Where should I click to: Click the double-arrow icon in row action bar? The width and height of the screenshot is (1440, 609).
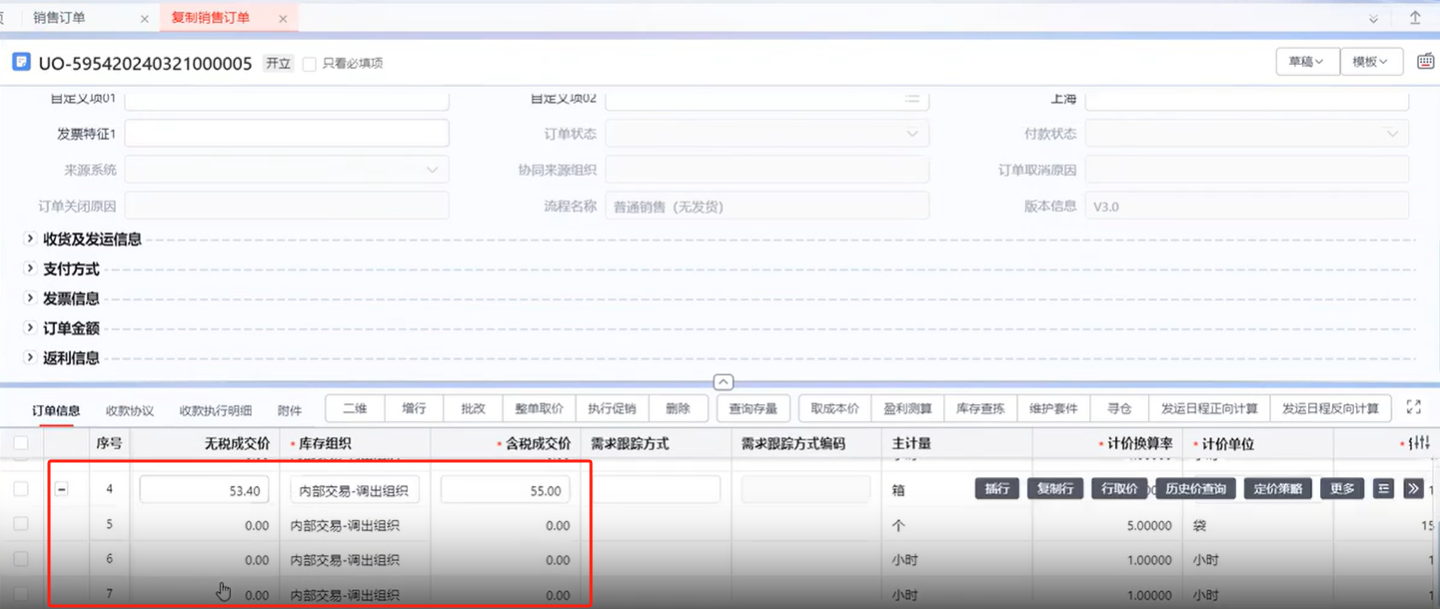click(x=1413, y=489)
